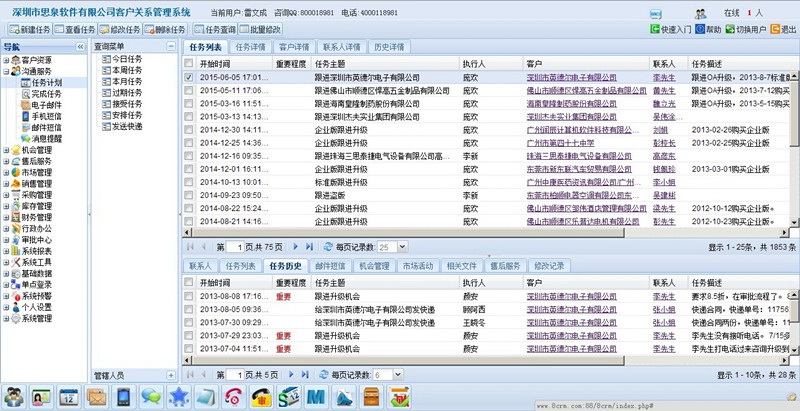Viewport: 800px width, 411px height.
Task: Go to next page of upper task list
Action: [295, 247]
